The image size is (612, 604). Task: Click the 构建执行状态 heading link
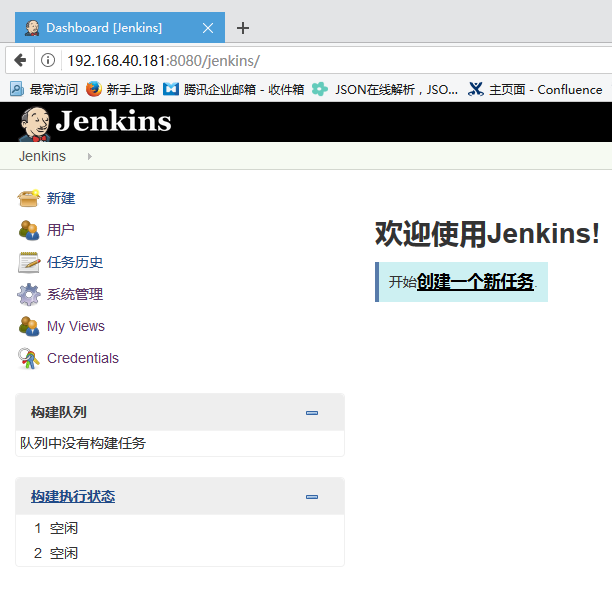pyautogui.click(x=73, y=496)
